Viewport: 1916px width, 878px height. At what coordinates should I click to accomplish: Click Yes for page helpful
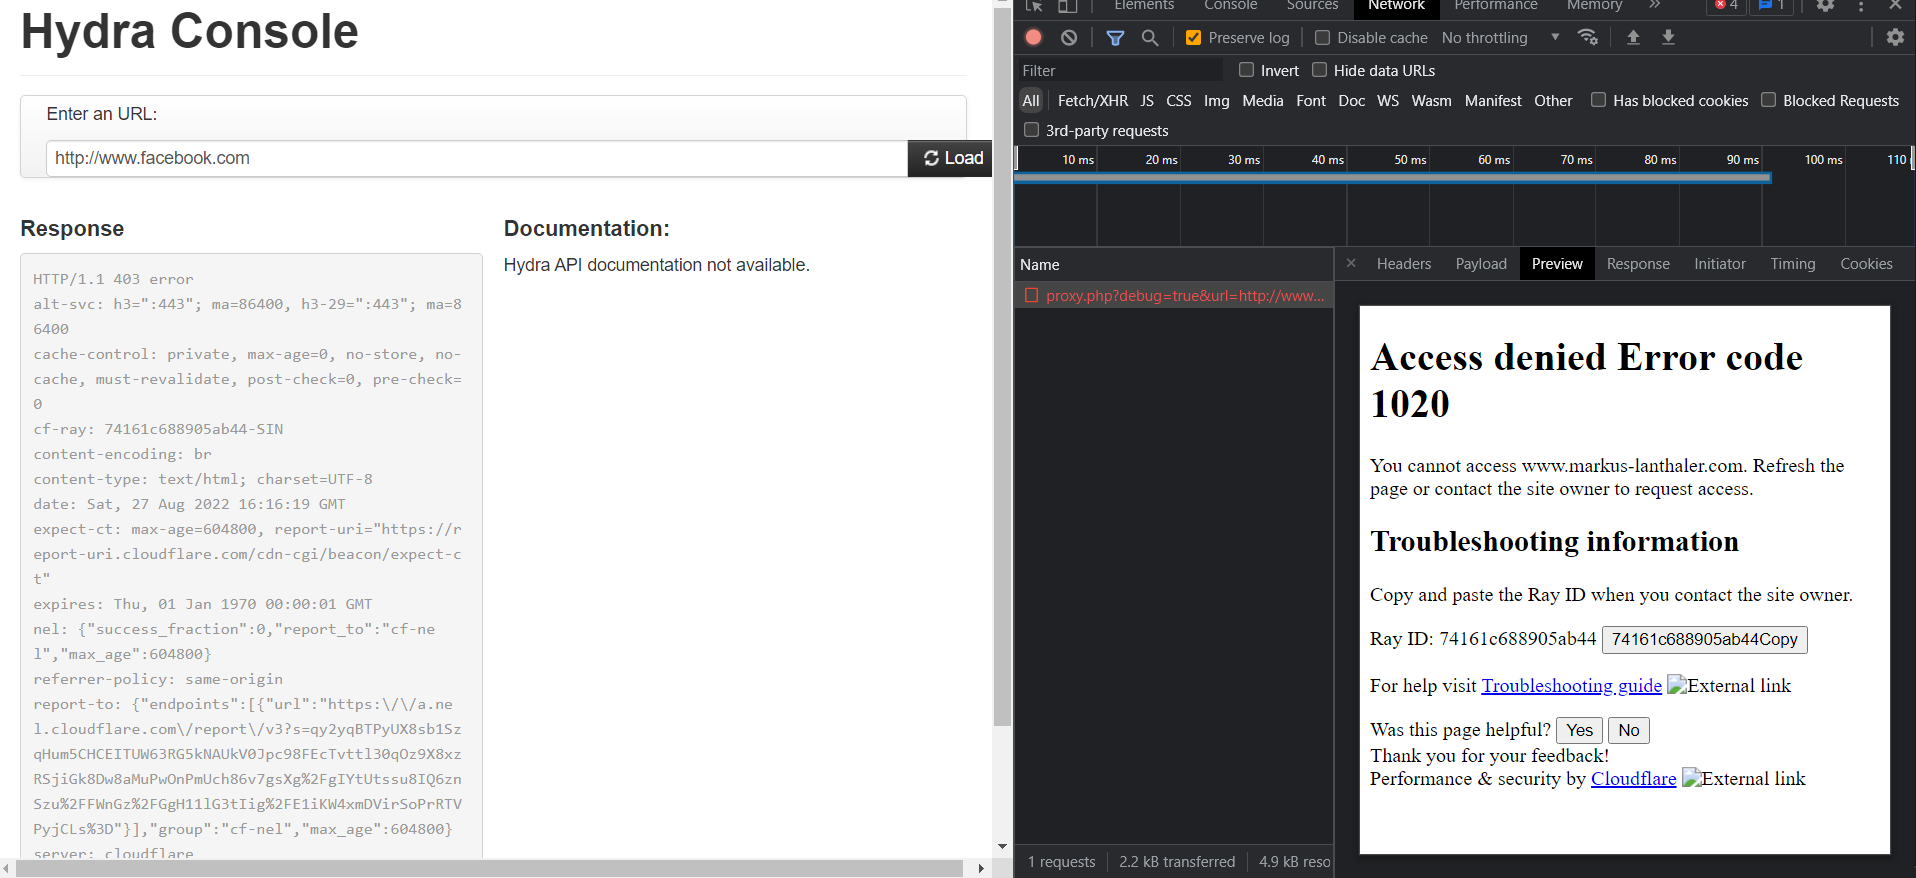point(1579,730)
